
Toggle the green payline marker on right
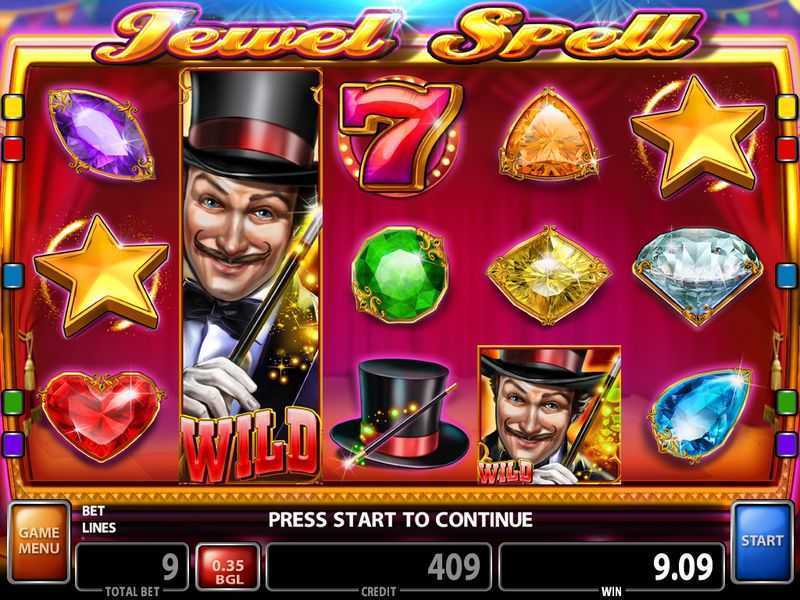786,403
